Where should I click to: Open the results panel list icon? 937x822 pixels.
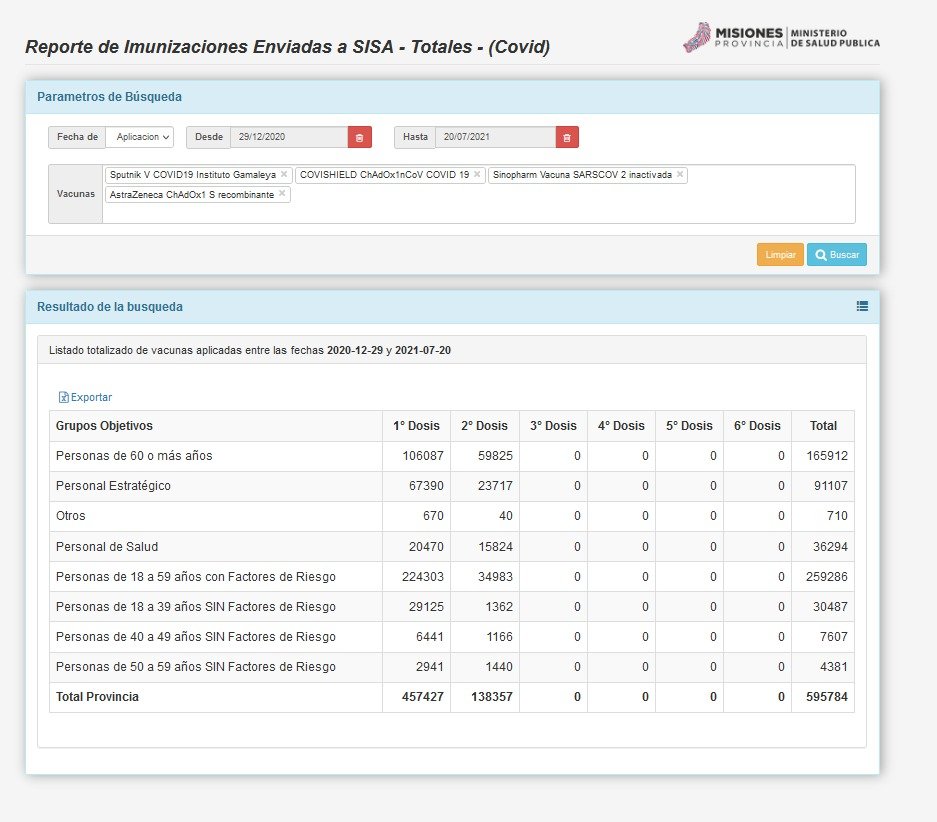click(862, 306)
